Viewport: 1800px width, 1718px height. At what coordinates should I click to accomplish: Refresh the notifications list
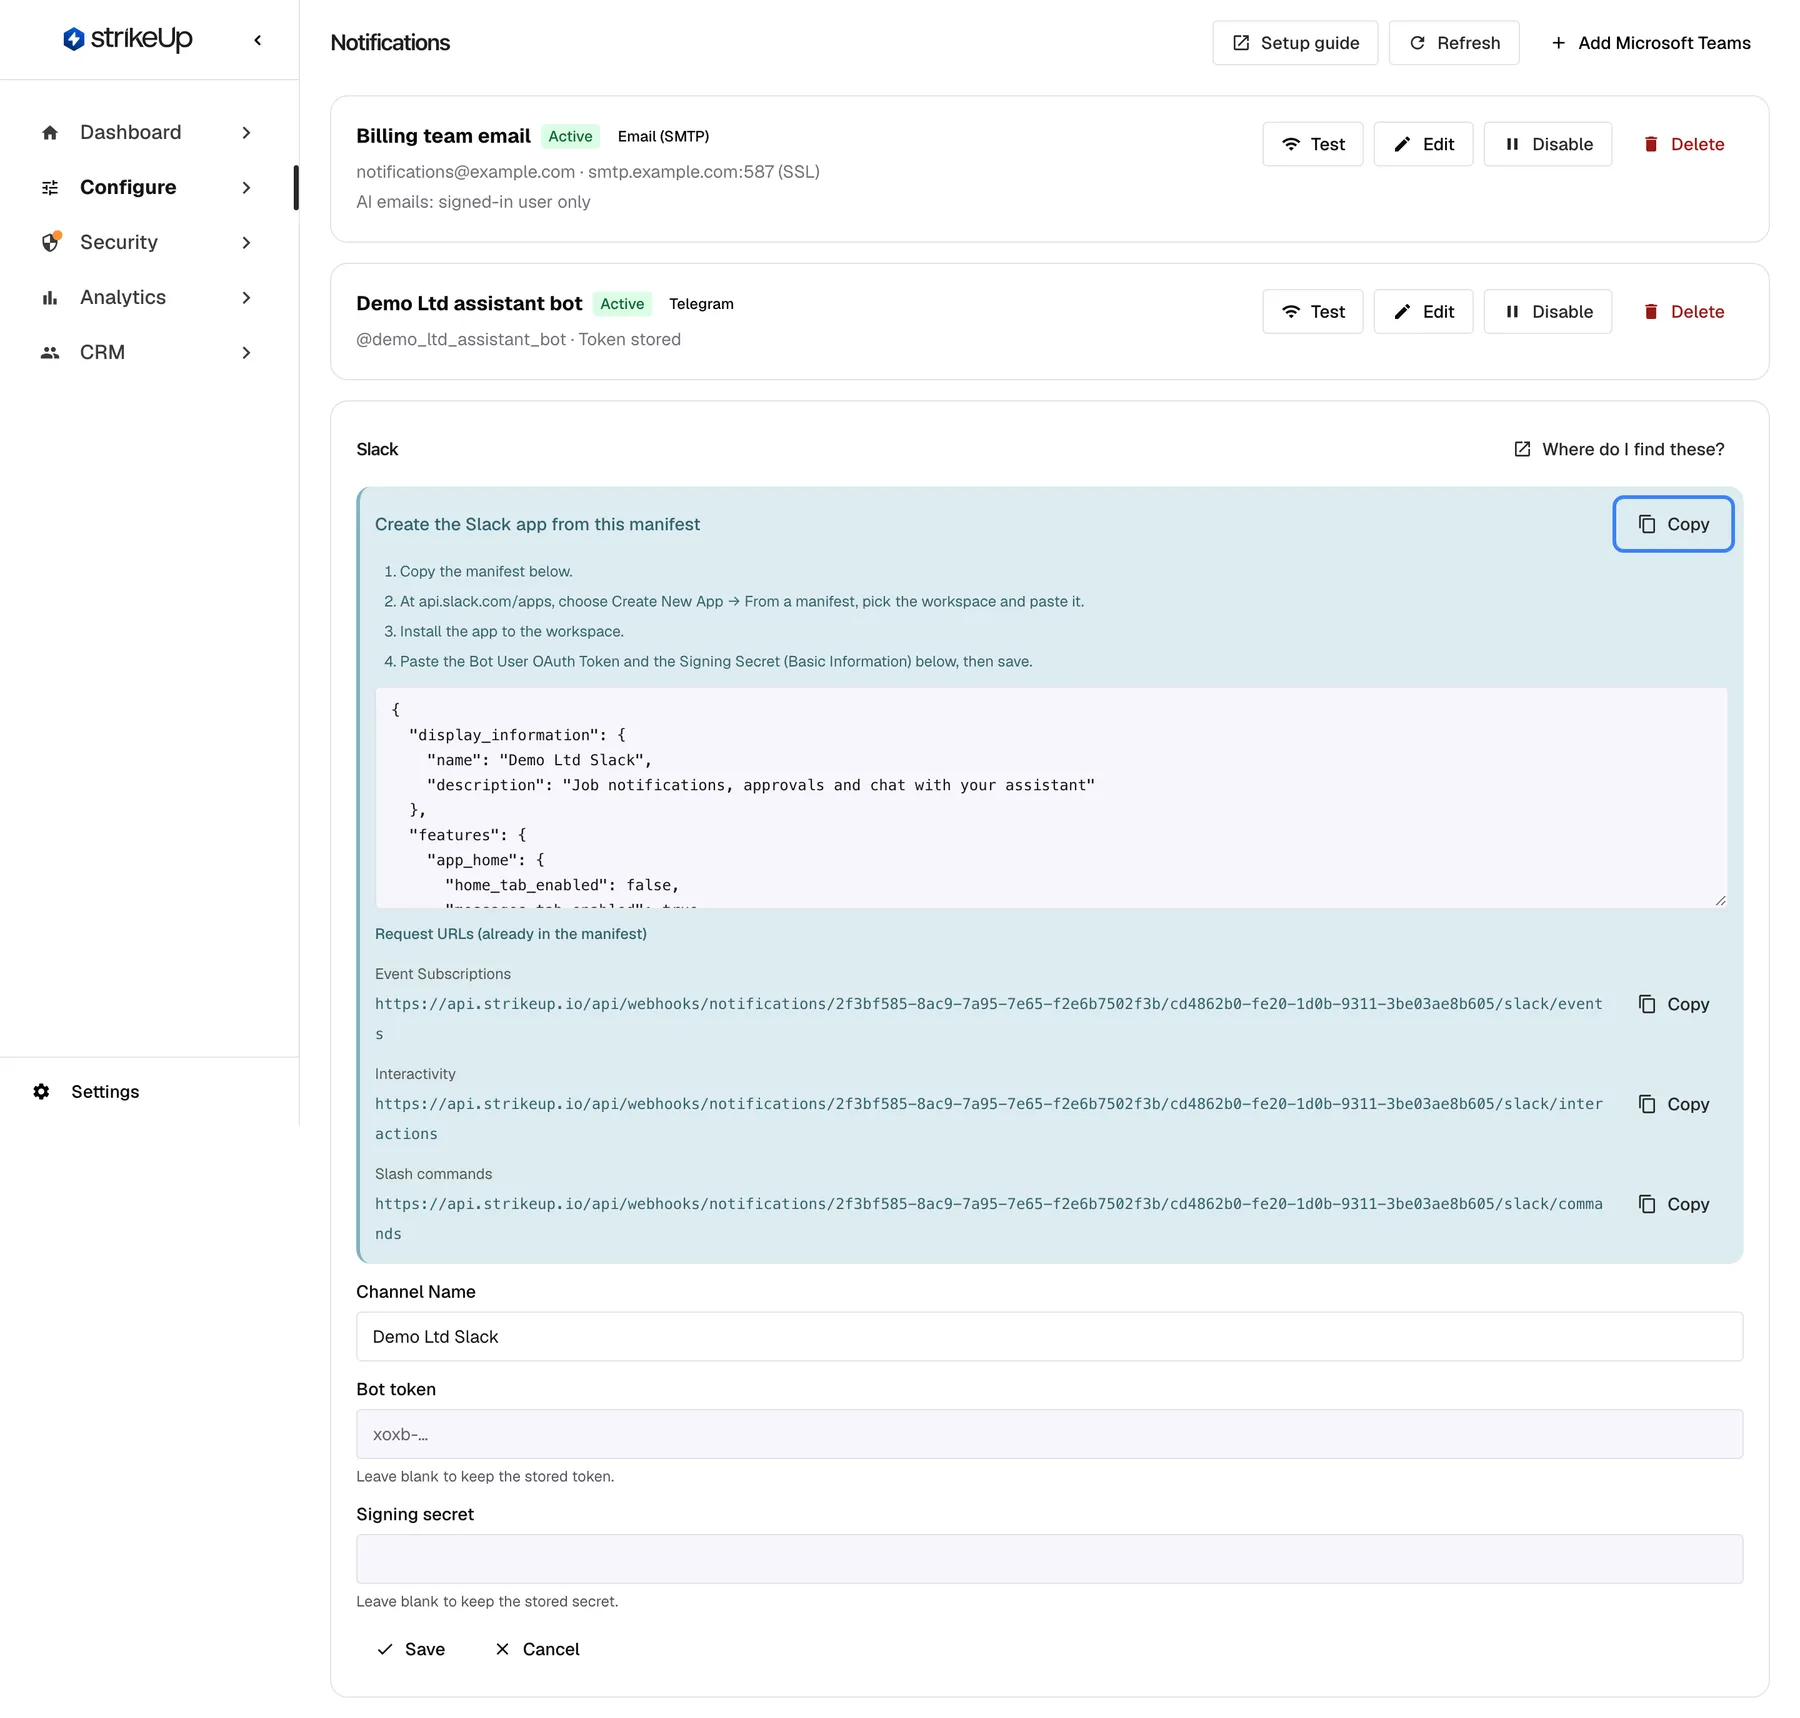point(1454,43)
